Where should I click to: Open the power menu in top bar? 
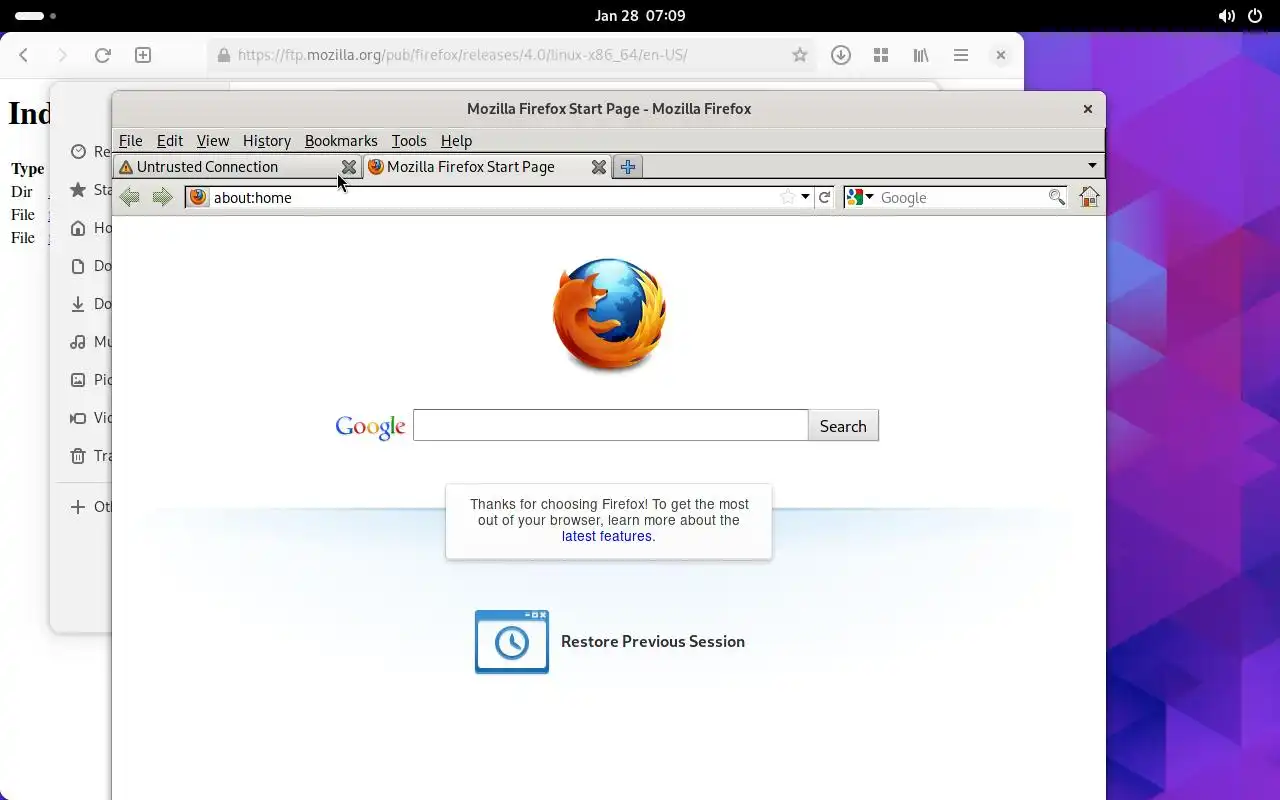coord(1256,16)
